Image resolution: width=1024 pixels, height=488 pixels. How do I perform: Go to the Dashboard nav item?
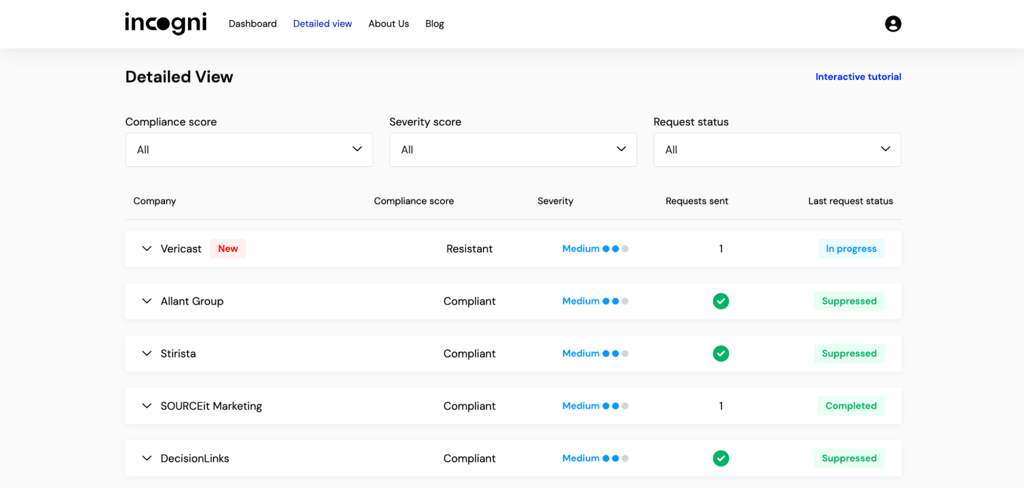click(x=253, y=24)
